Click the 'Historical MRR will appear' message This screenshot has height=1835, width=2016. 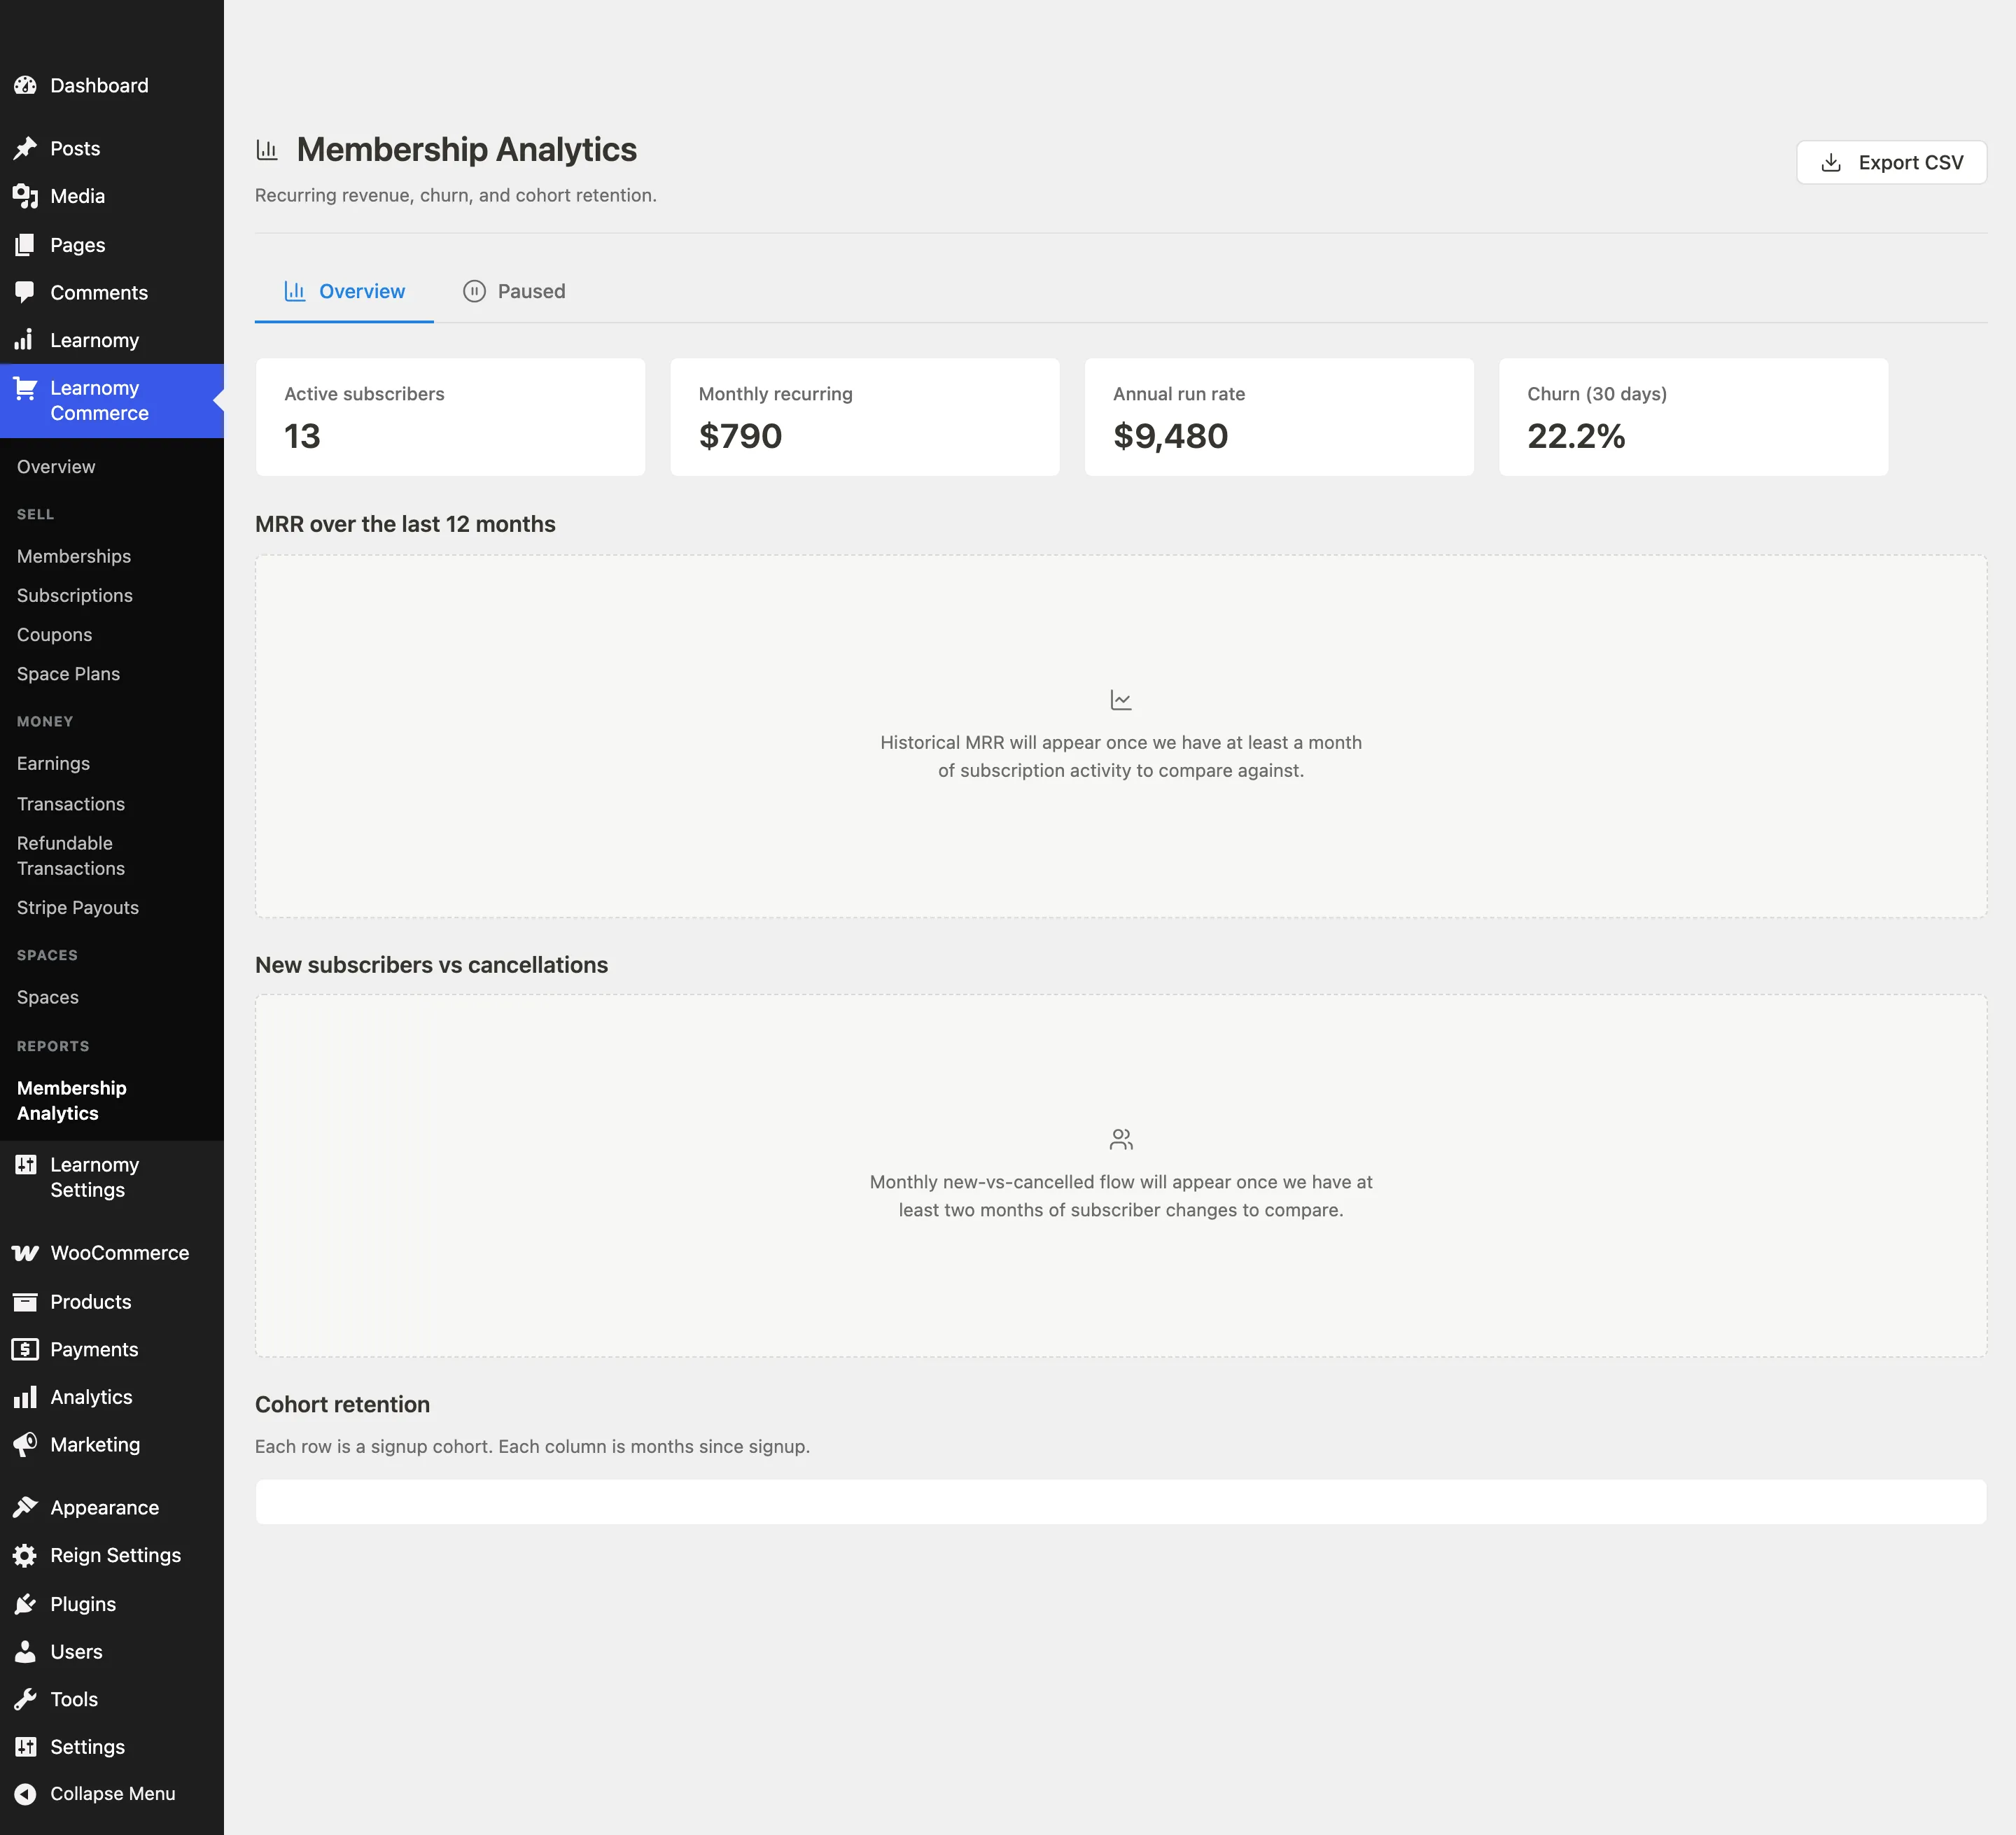tap(1121, 756)
